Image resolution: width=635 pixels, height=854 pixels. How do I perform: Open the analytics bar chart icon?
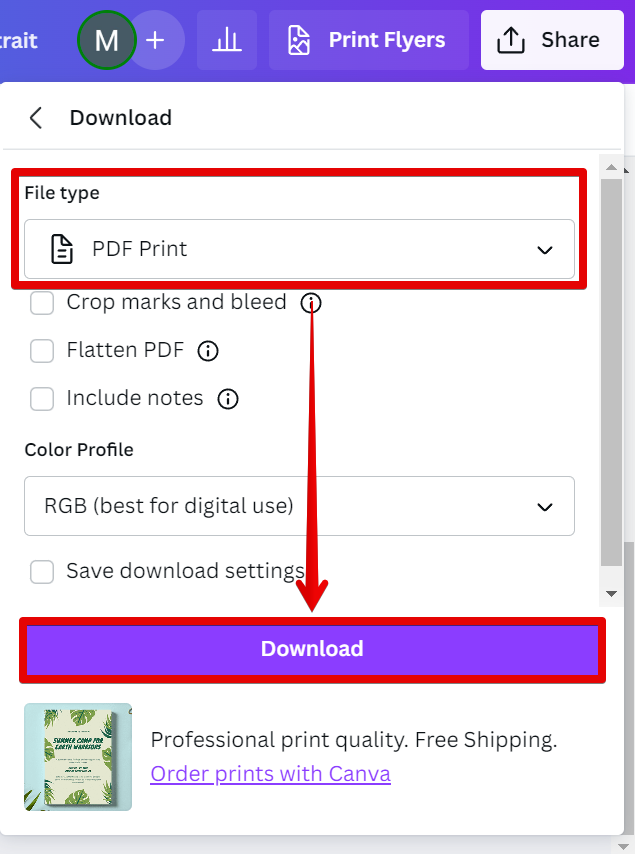pyautogui.click(x=227, y=40)
